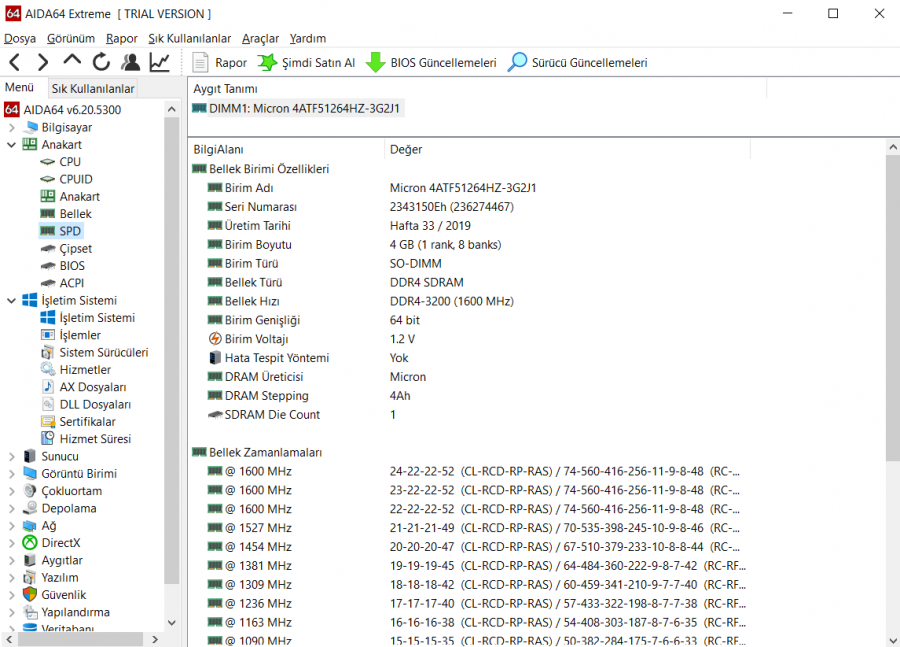Click the Rapor toolbar button
The height and width of the screenshot is (647, 900).
click(x=219, y=63)
